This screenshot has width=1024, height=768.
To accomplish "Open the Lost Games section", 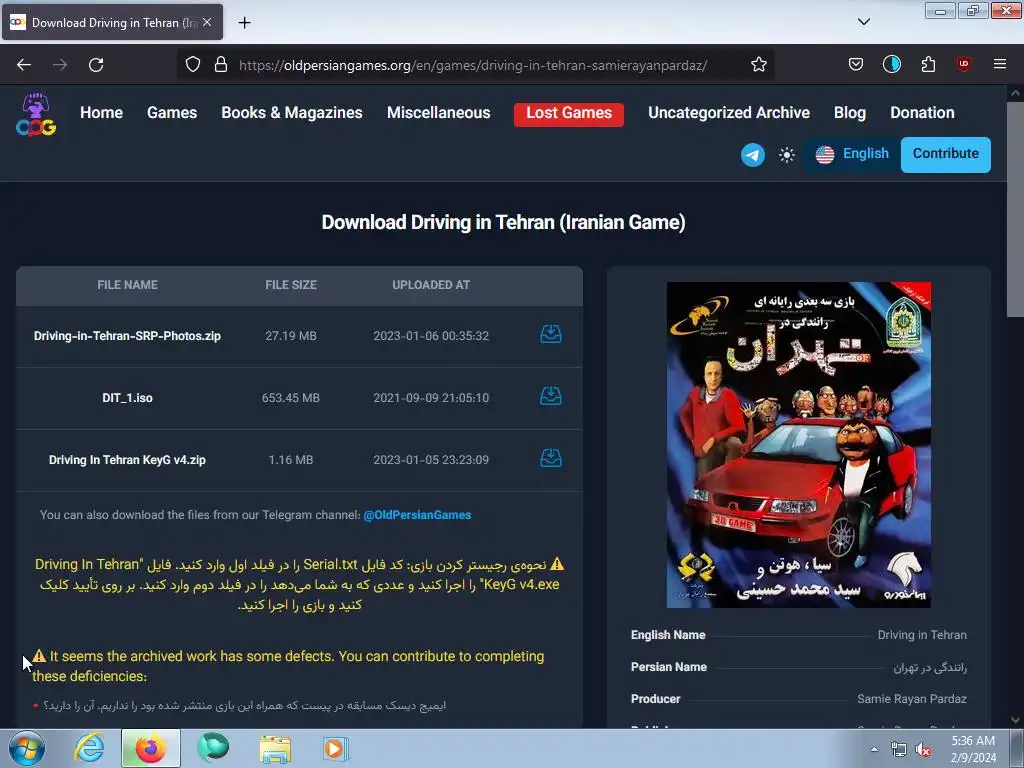I will point(569,114).
